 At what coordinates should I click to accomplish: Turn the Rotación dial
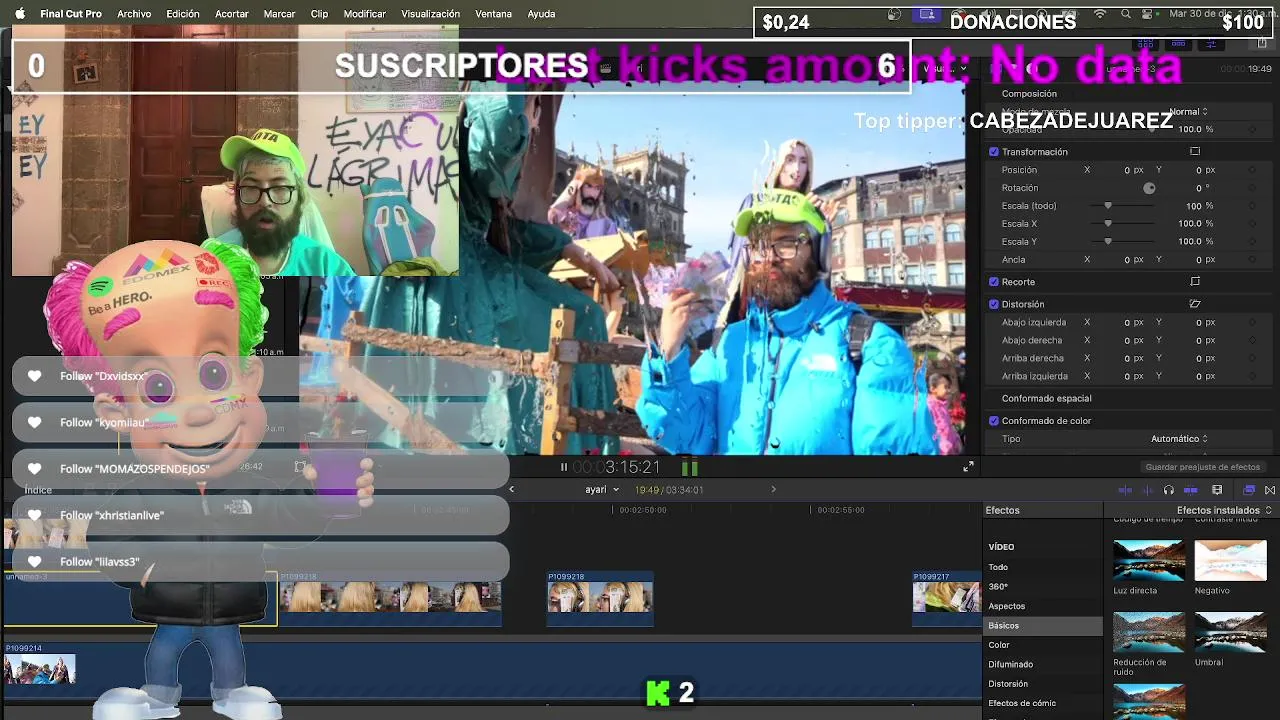[x=1149, y=188]
